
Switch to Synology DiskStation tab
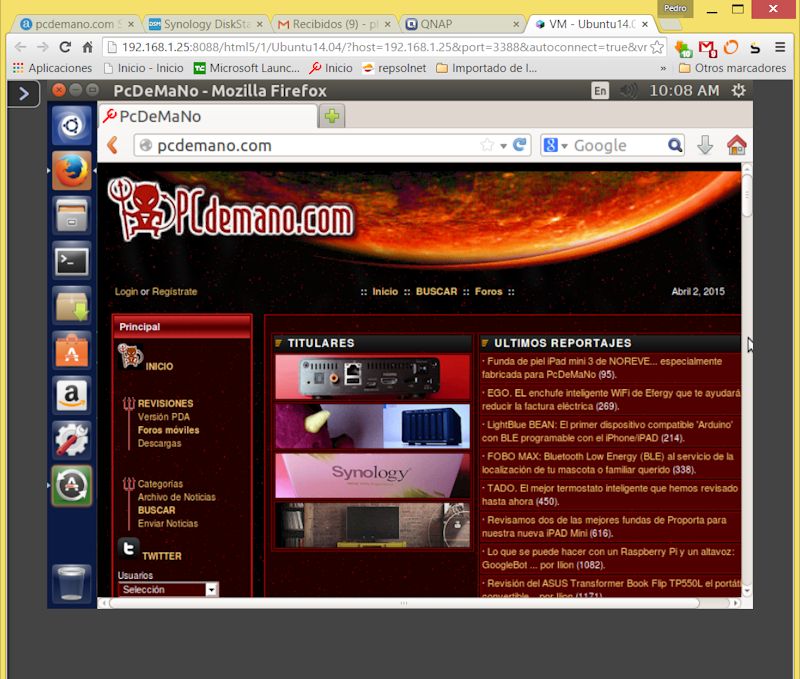click(206, 24)
